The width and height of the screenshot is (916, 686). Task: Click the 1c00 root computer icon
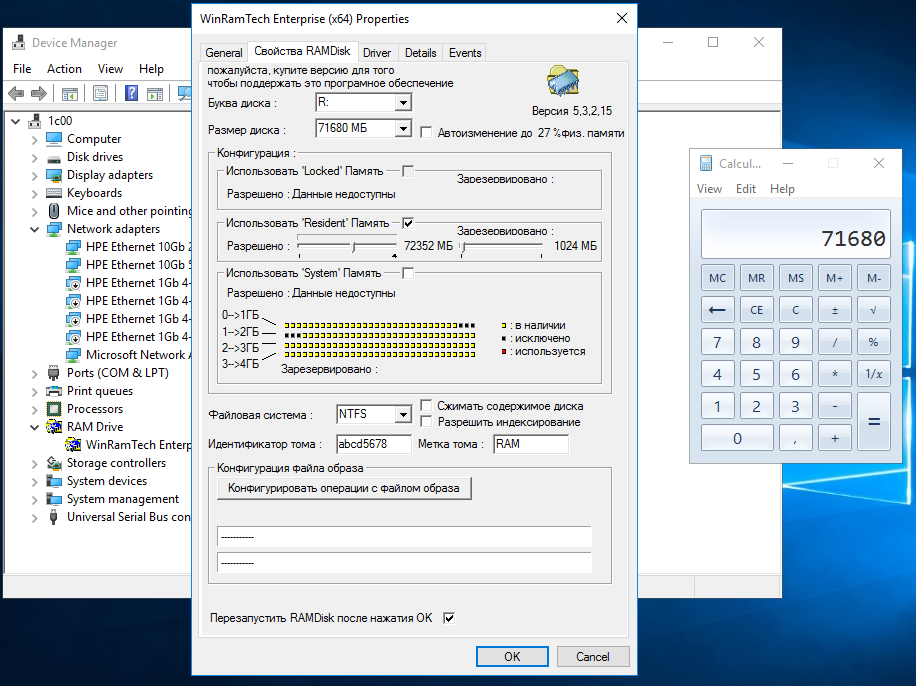pyautogui.click(x=35, y=121)
